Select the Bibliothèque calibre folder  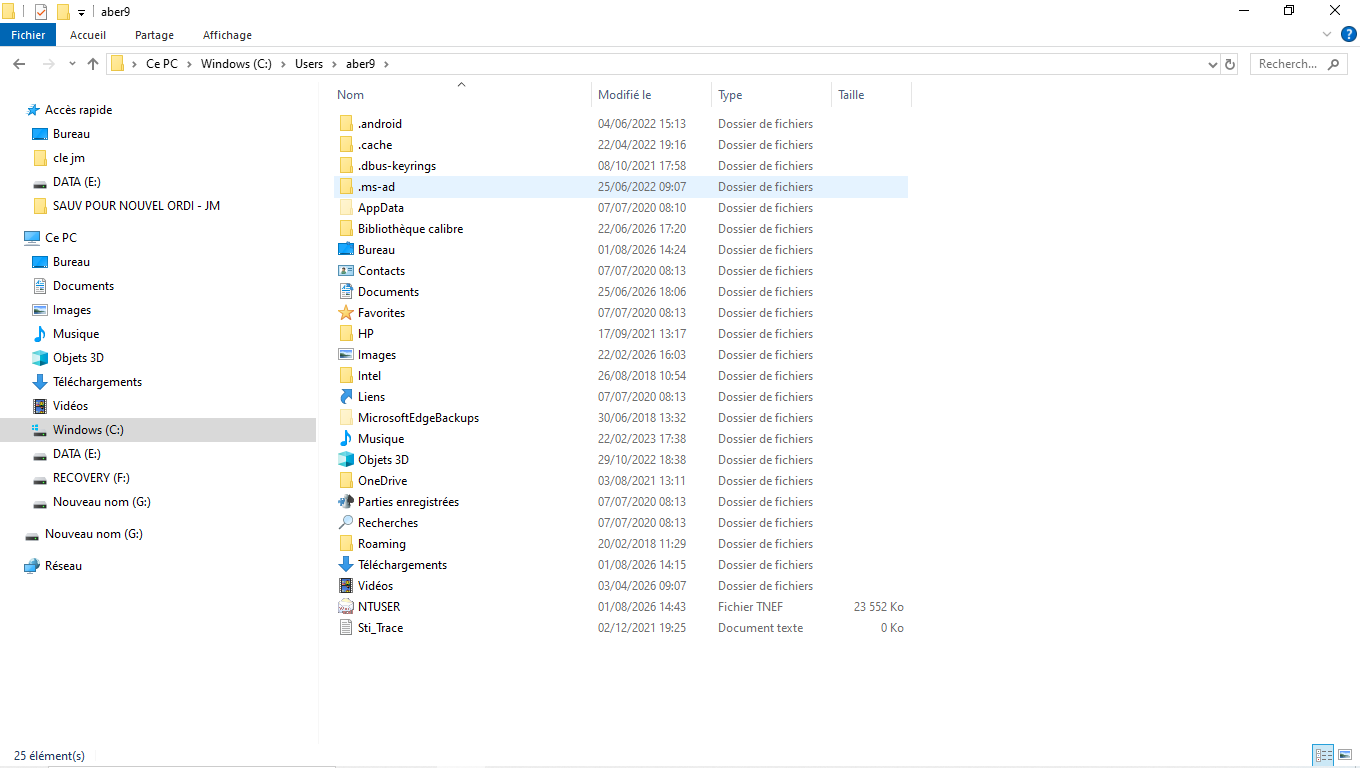[x=410, y=229]
